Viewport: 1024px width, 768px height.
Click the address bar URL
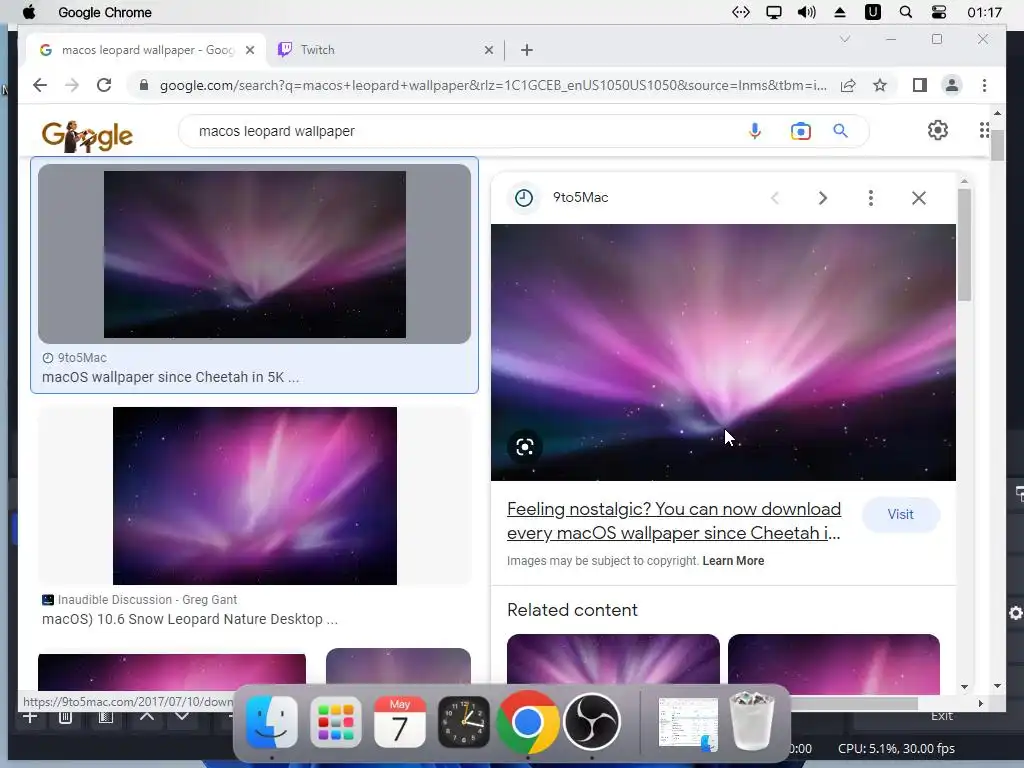pyautogui.click(x=493, y=86)
